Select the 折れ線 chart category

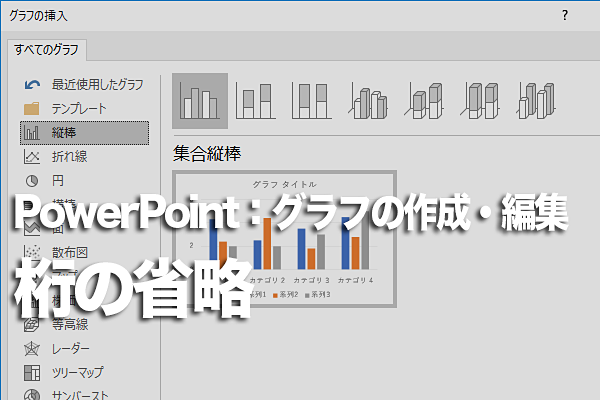pos(84,157)
